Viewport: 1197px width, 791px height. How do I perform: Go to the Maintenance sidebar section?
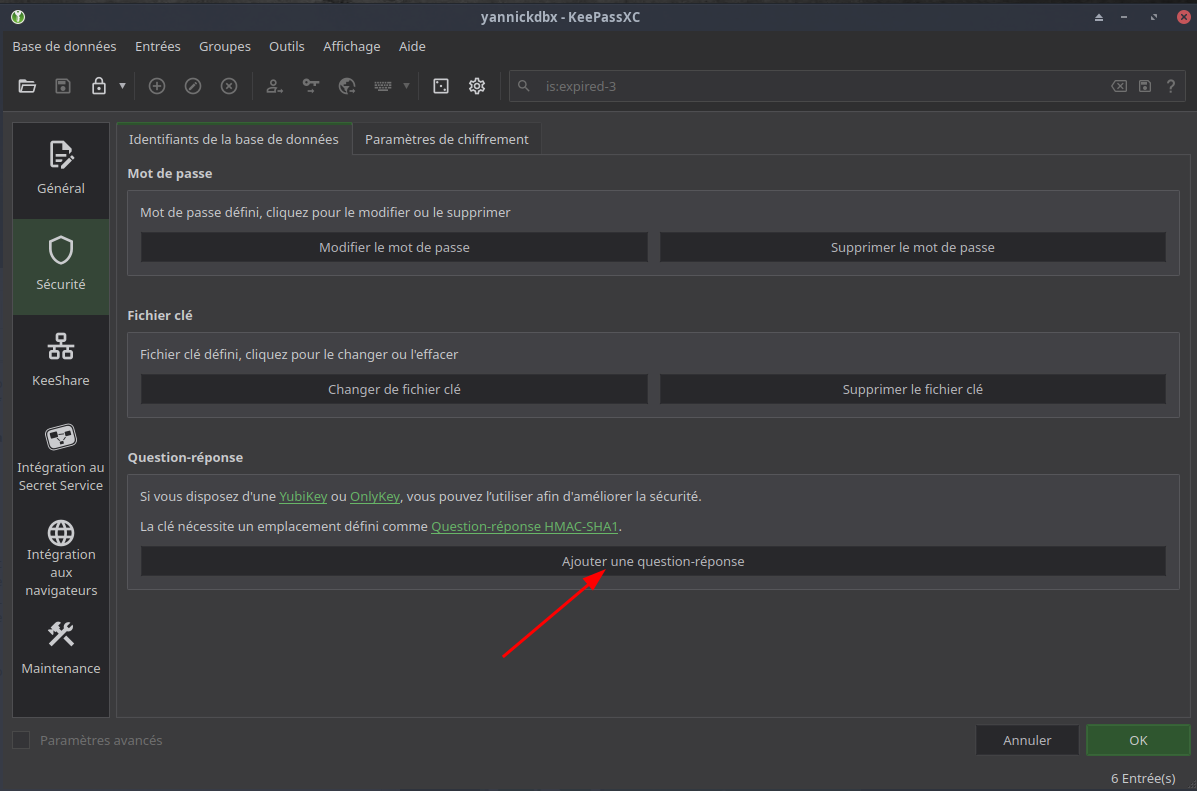[61, 648]
